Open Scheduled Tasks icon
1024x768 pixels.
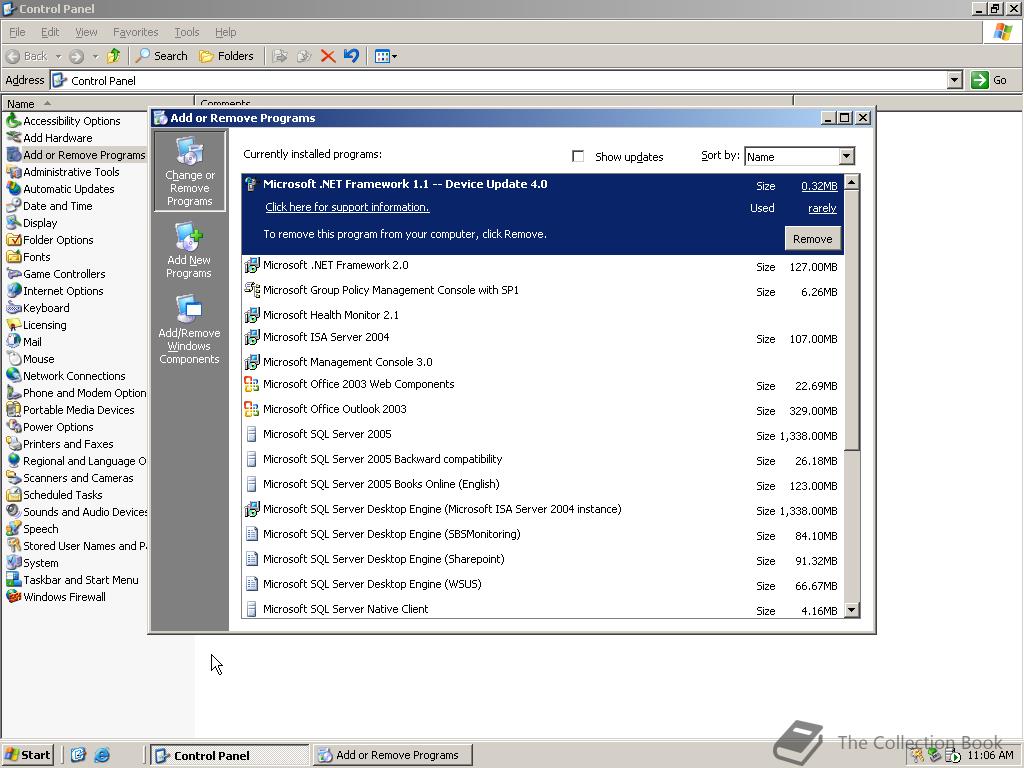14,494
